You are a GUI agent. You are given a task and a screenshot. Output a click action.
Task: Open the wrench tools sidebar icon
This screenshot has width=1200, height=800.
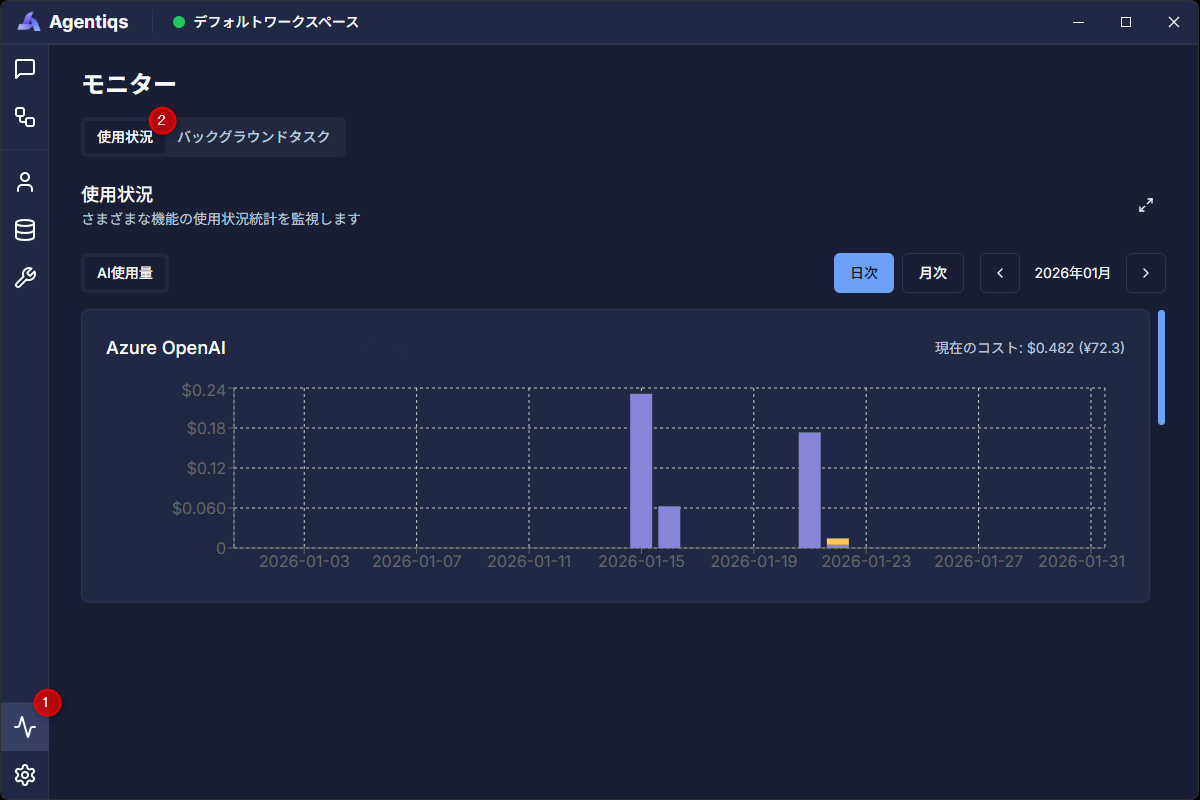(x=25, y=278)
